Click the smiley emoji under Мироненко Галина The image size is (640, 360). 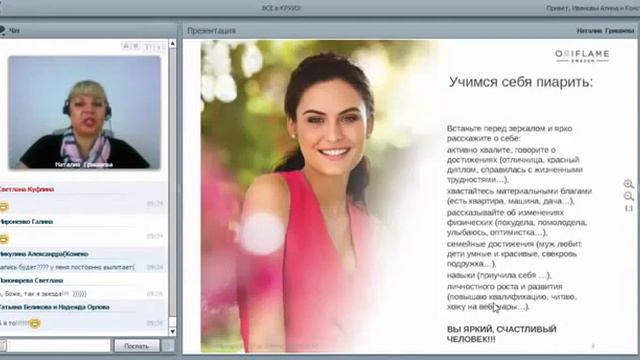pos(4,238)
